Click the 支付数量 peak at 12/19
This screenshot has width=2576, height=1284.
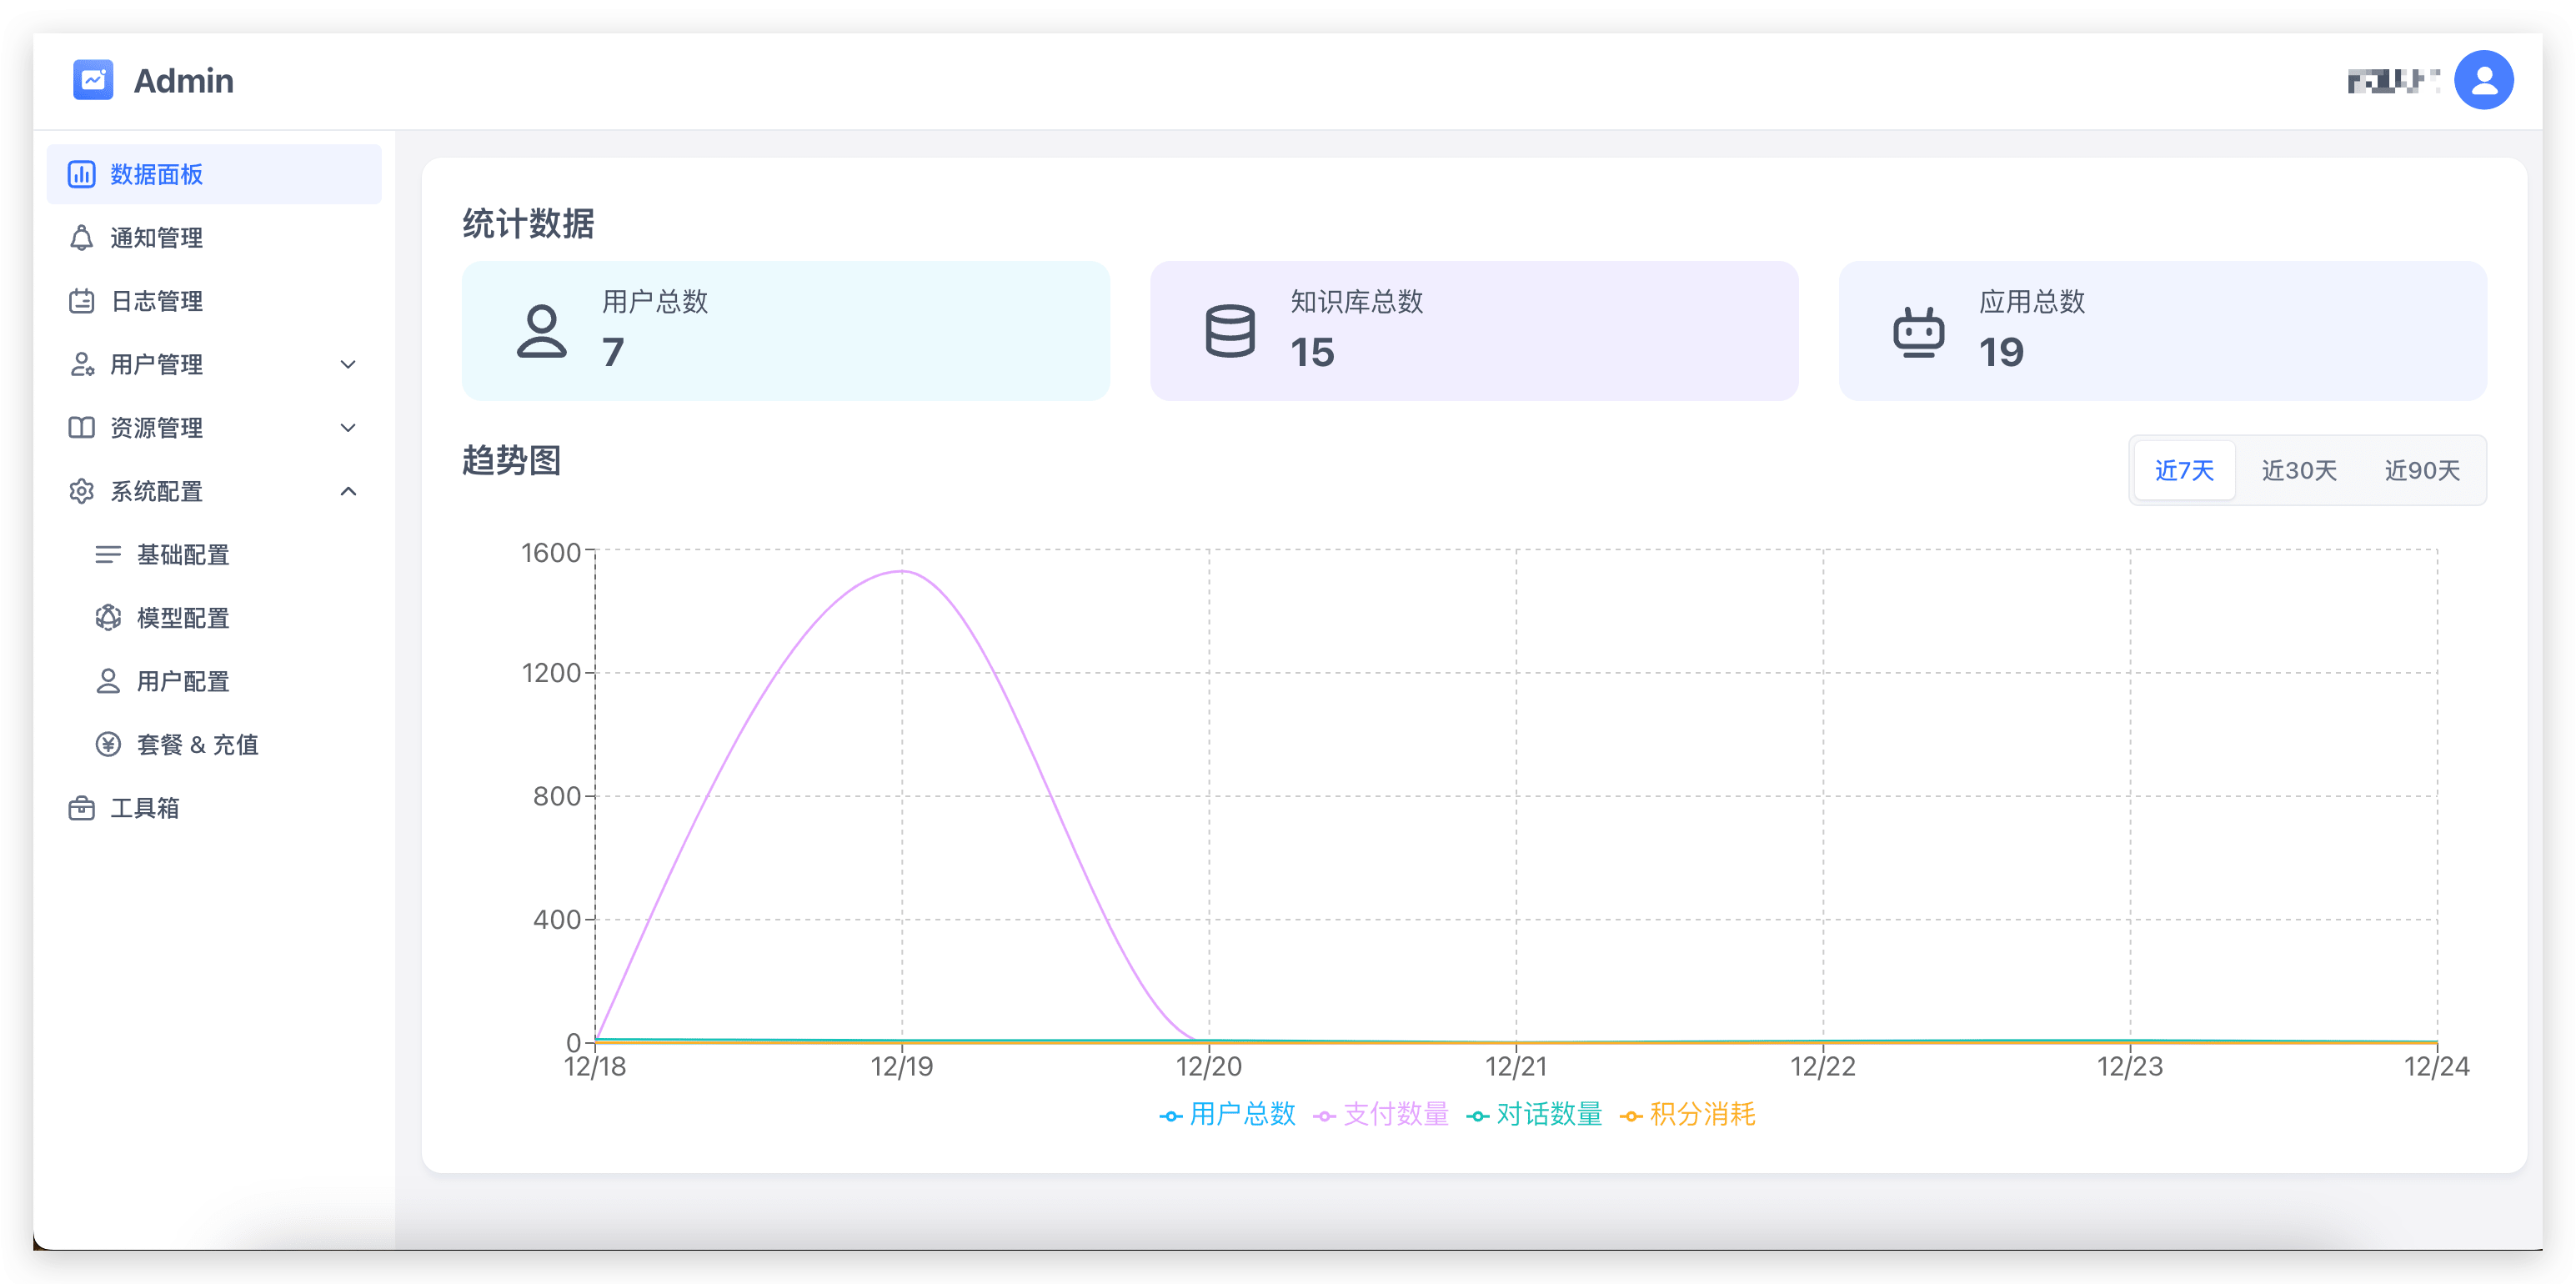(902, 571)
